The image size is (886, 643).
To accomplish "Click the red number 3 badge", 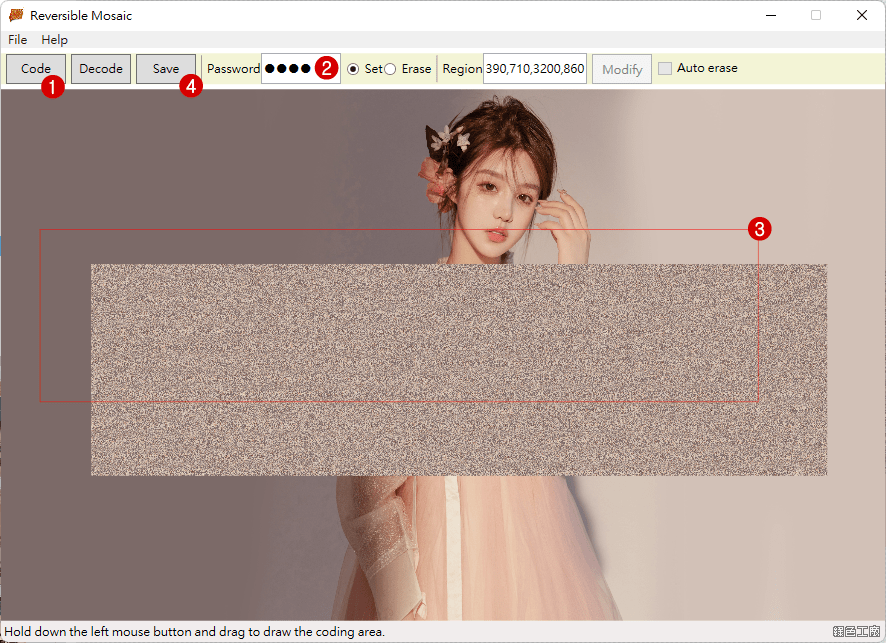I will 760,229.
